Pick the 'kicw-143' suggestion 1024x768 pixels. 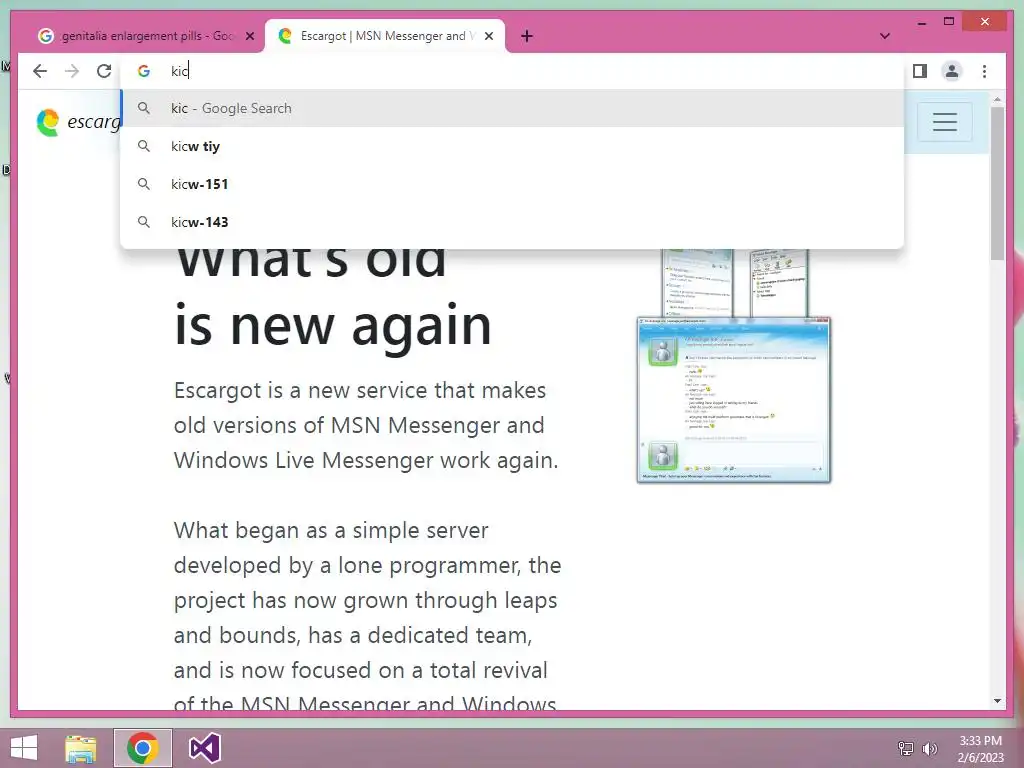[x=512, y=222]
